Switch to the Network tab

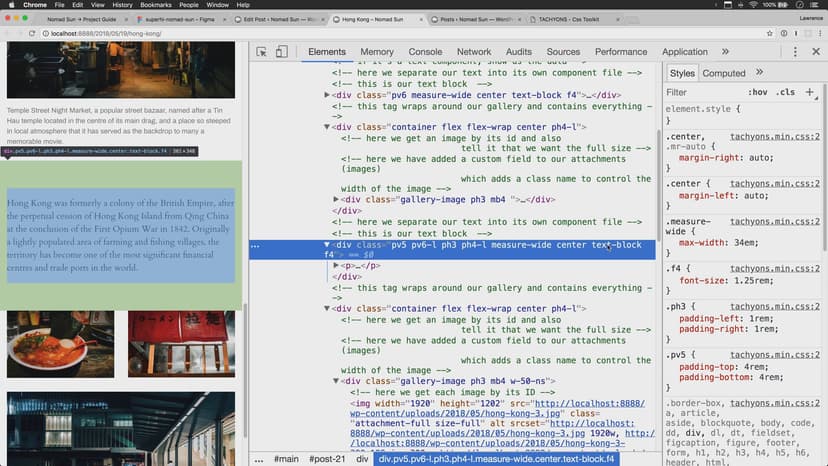click(x=473, y=52)
